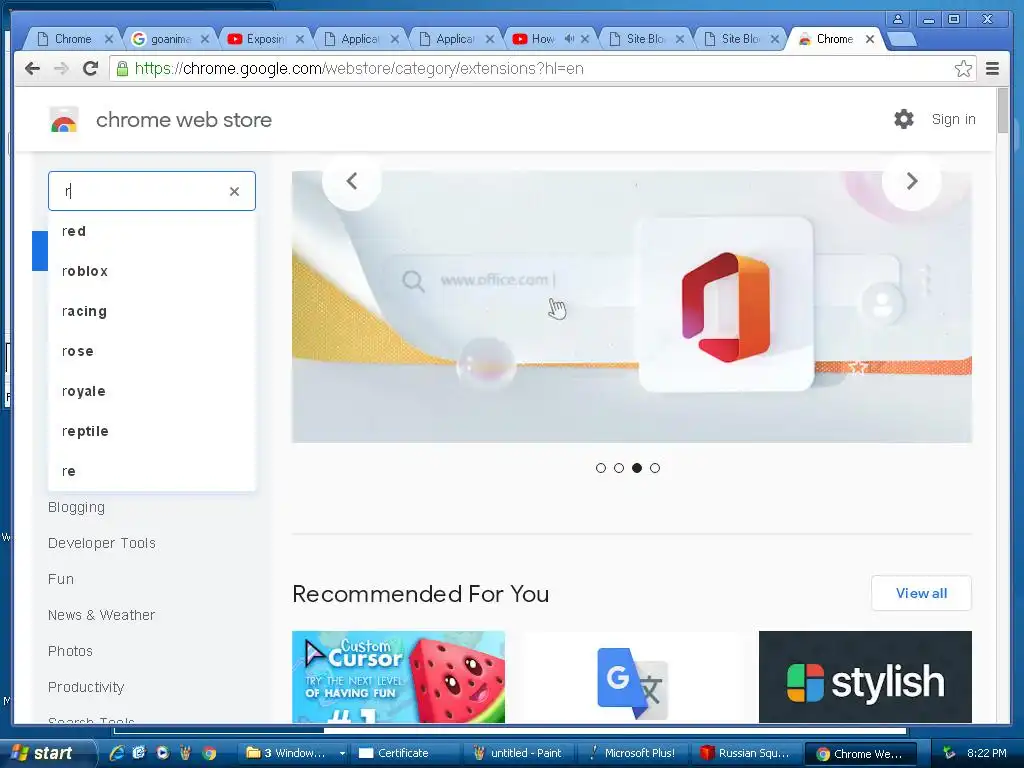Open the Blogging category
Viewport: 1024px width, 768px height.
tap(76, 507)
